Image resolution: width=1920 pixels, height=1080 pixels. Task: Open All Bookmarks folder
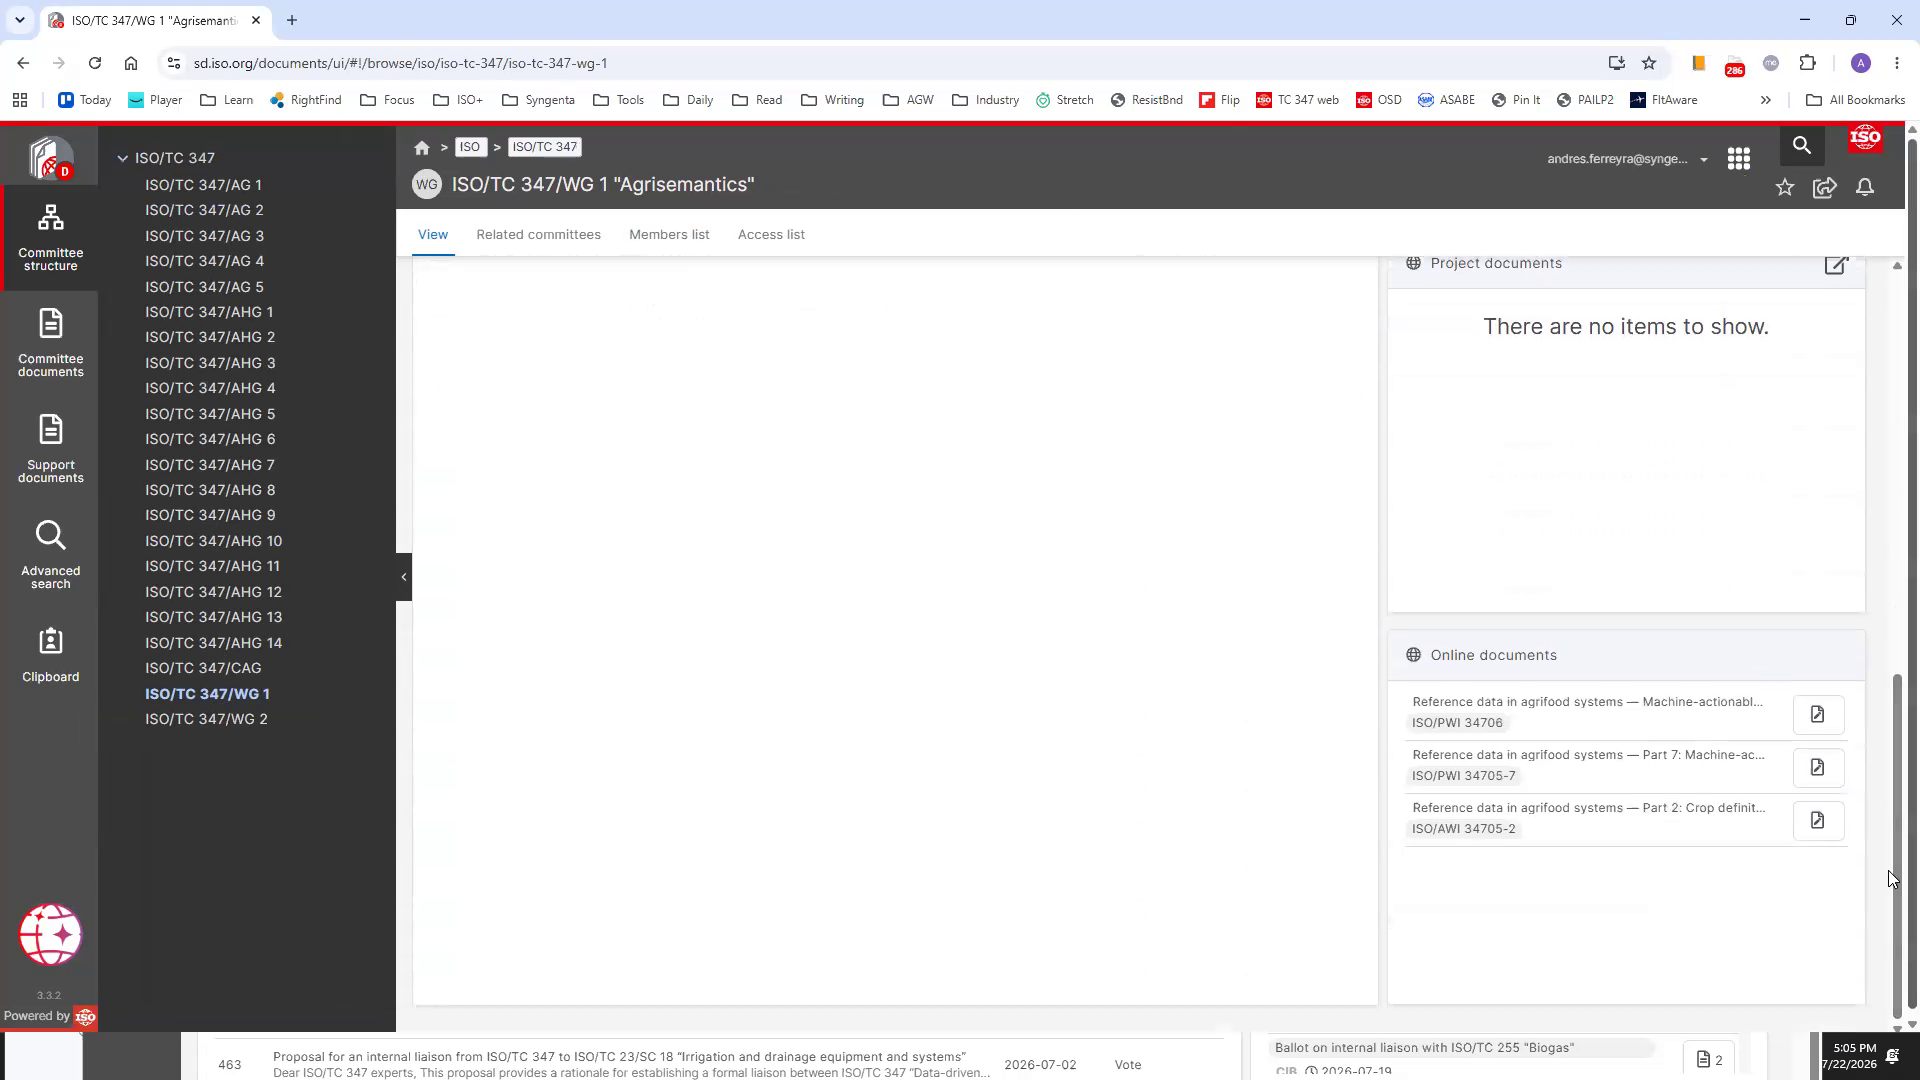1855,100
